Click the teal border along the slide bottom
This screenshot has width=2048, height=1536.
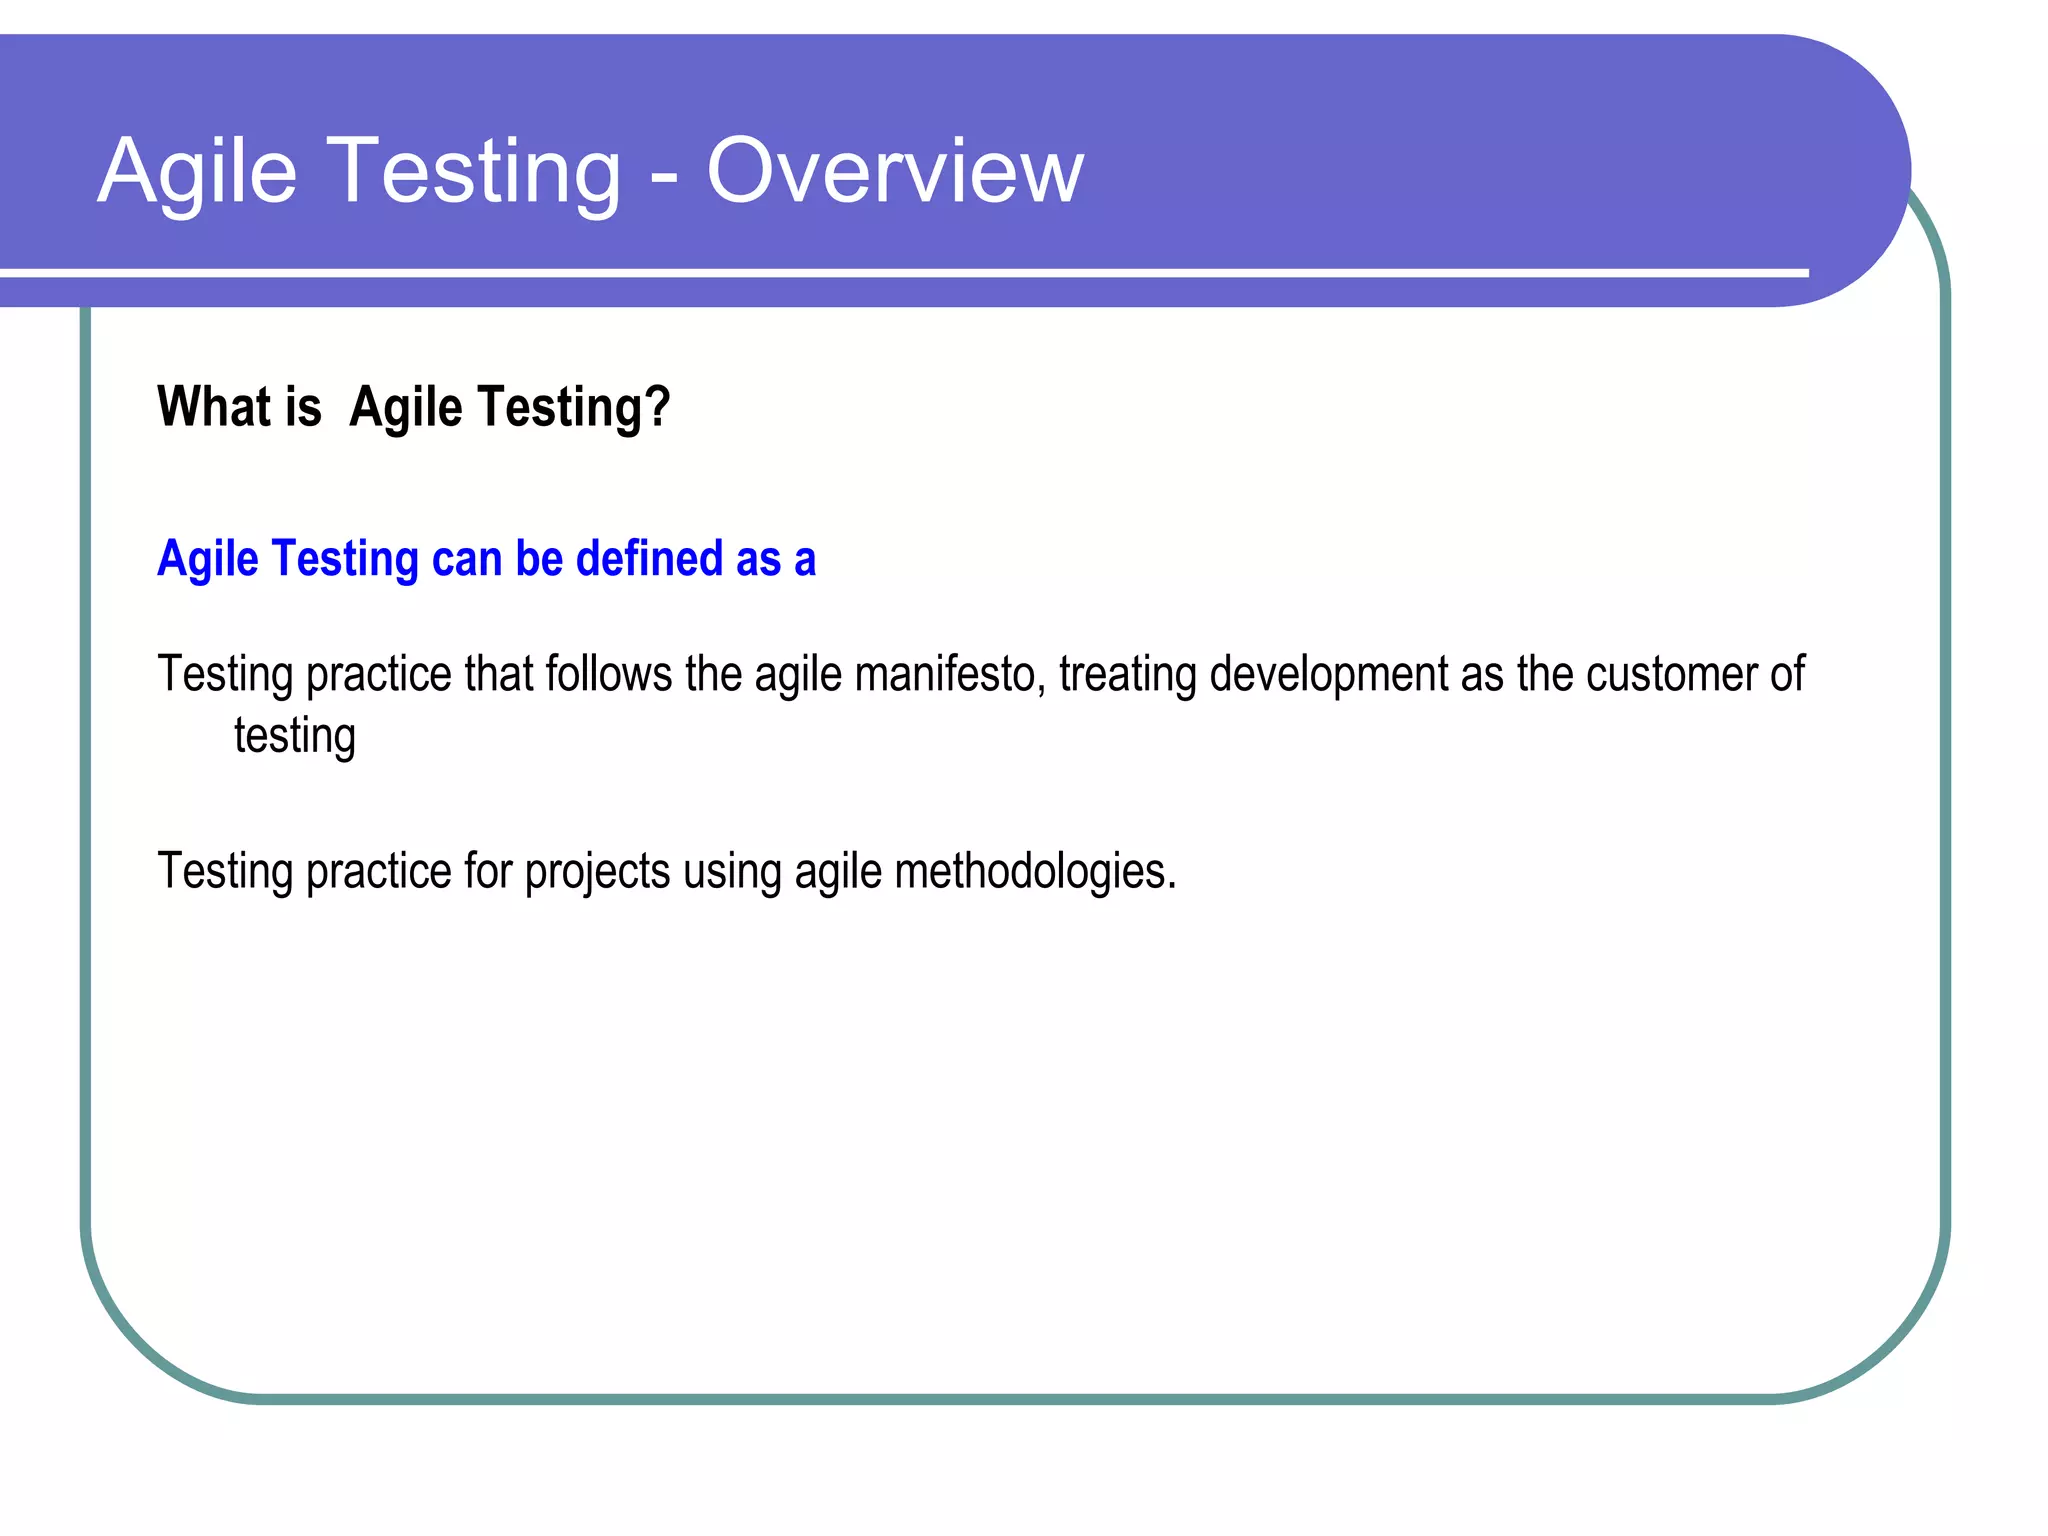coord(1000,1399)
